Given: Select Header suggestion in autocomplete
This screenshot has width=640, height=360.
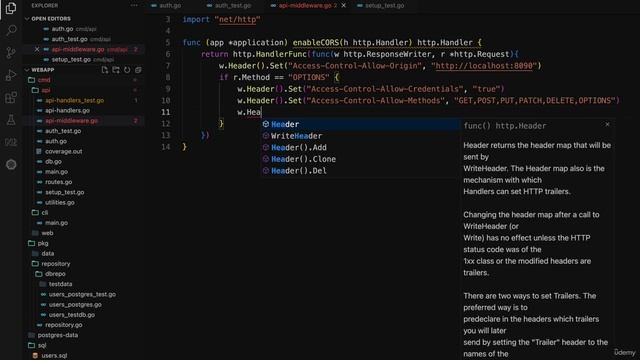Looking at the screenshot, I should point(360,124).
